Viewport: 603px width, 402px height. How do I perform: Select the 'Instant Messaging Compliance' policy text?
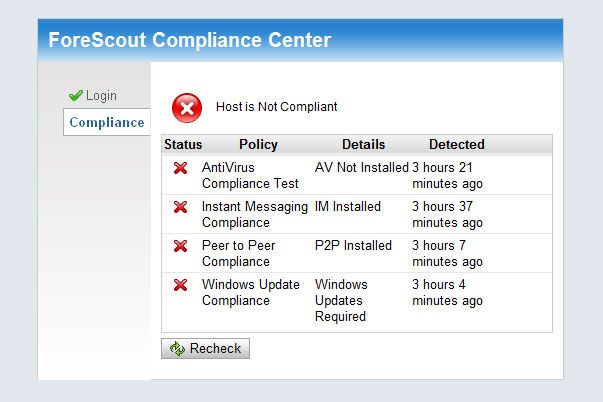(255, 215)
